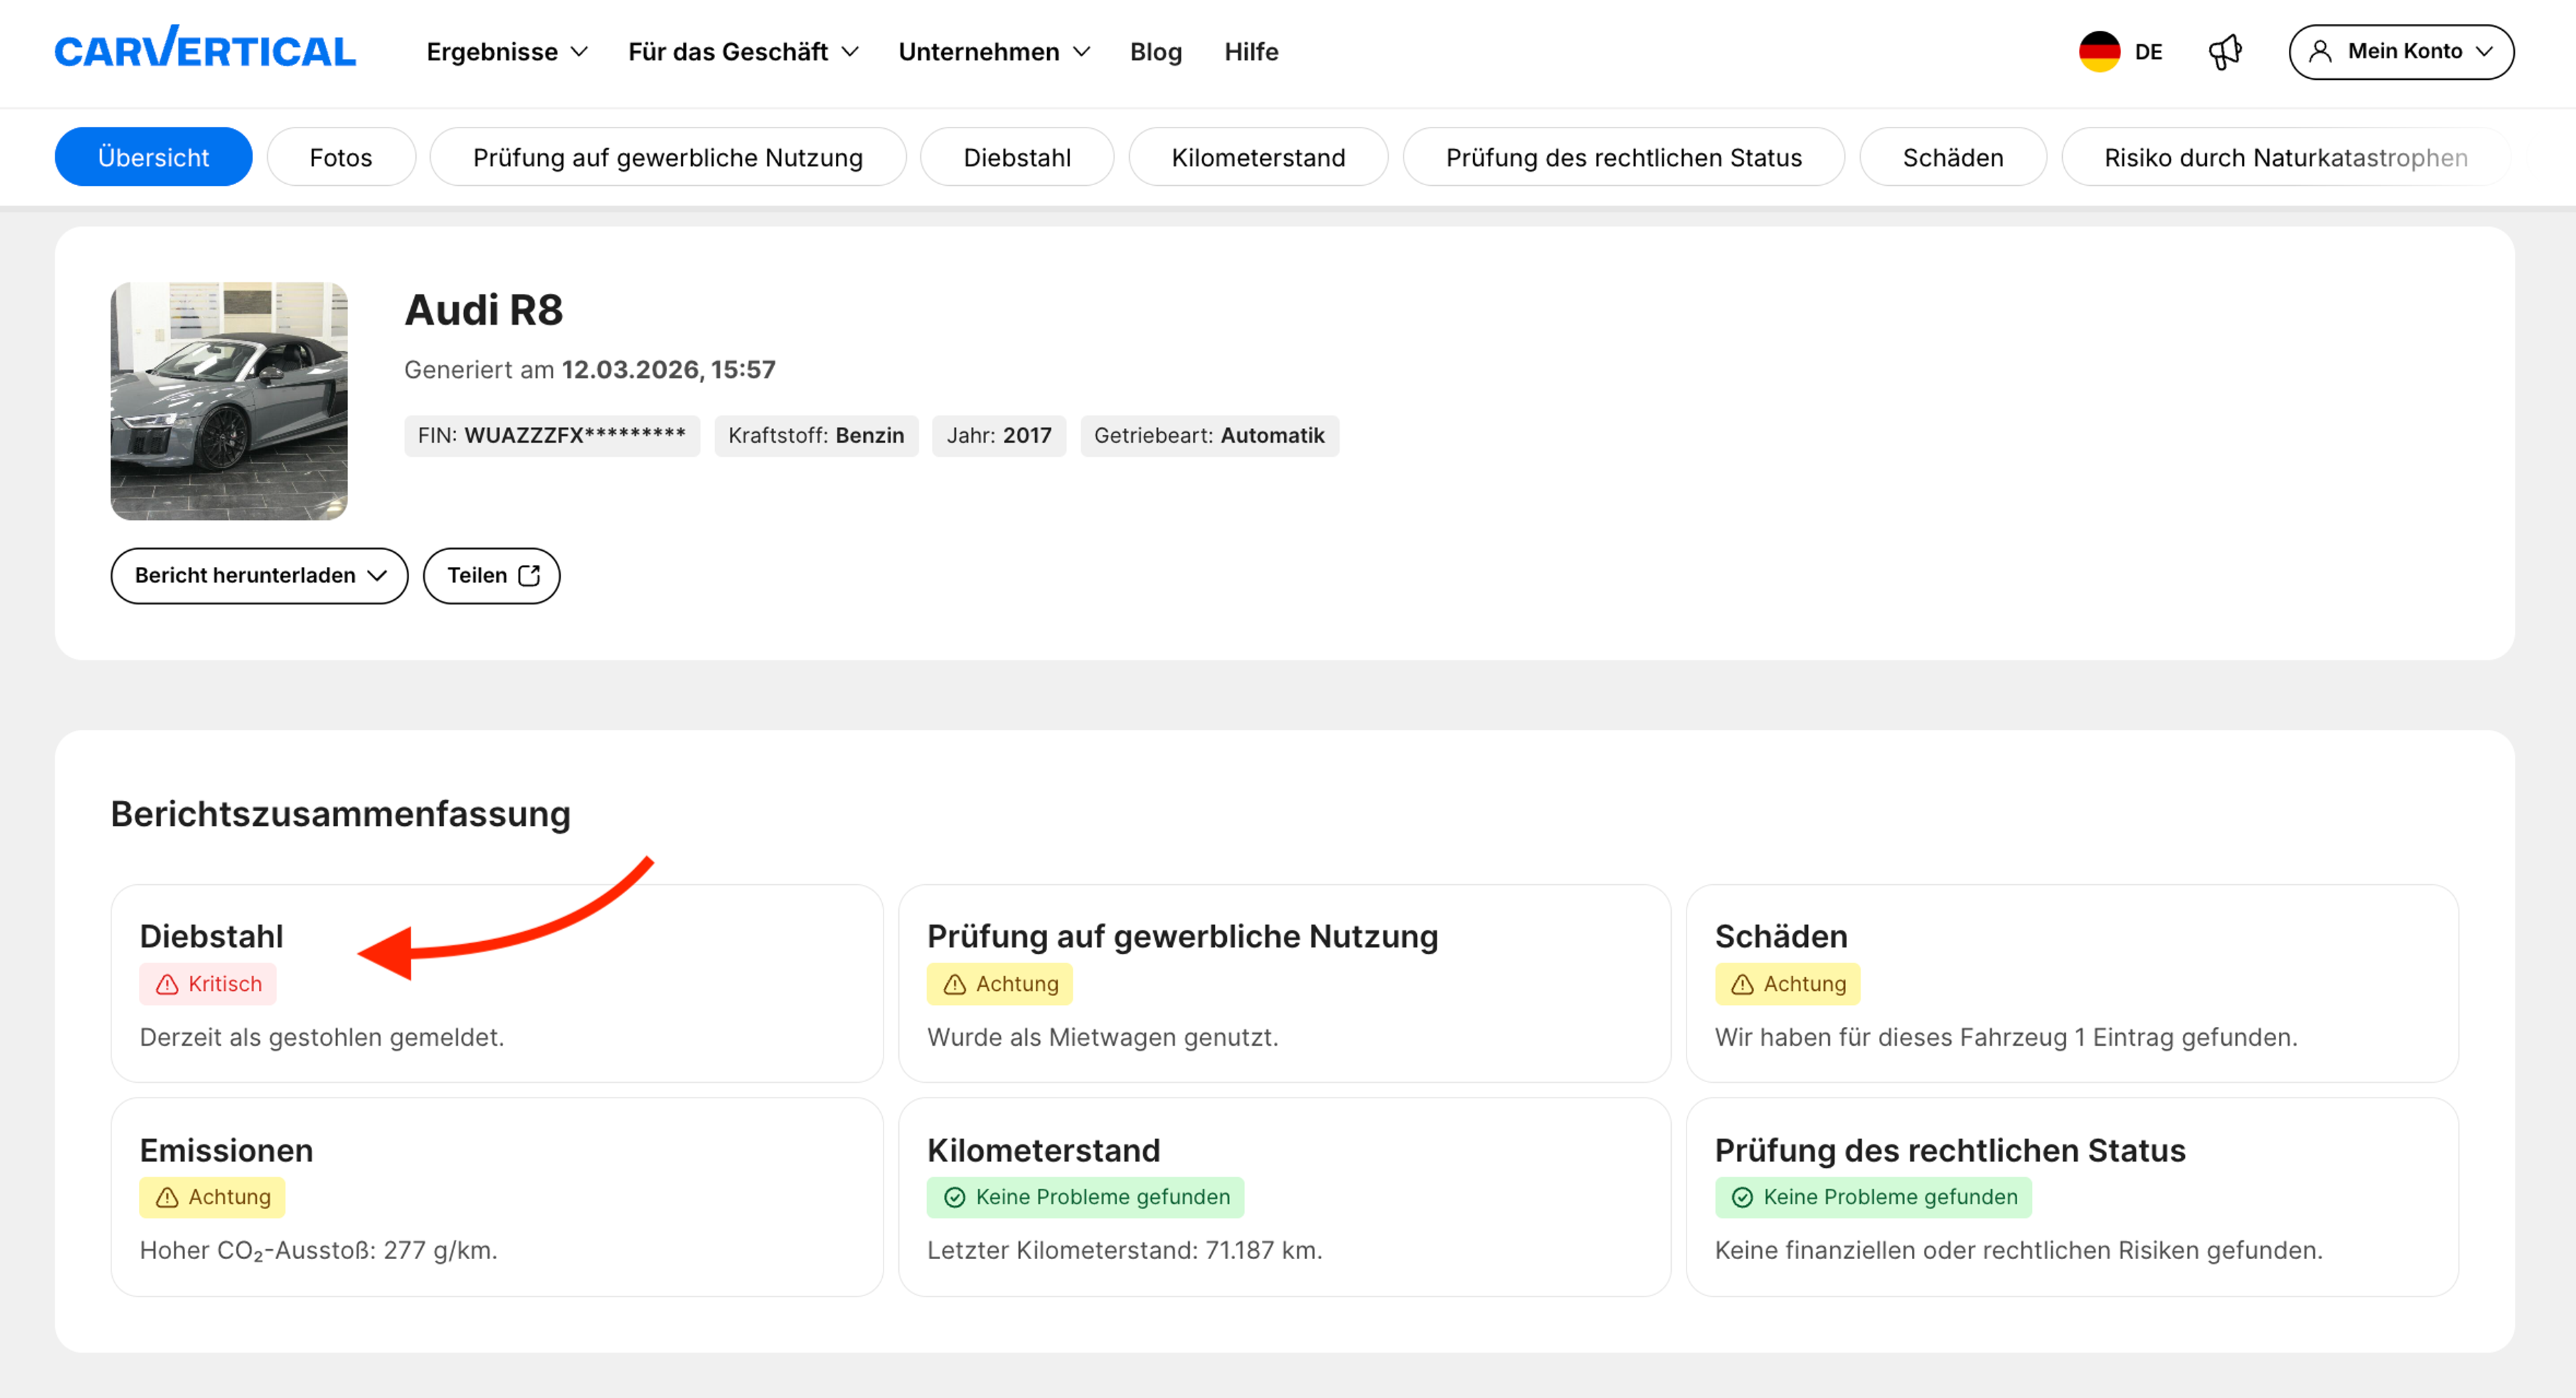Viewport: 2576px width, 1398px height.
Task: Click the Audi R8 car thumbnail
Action: [x=229, y=401]
